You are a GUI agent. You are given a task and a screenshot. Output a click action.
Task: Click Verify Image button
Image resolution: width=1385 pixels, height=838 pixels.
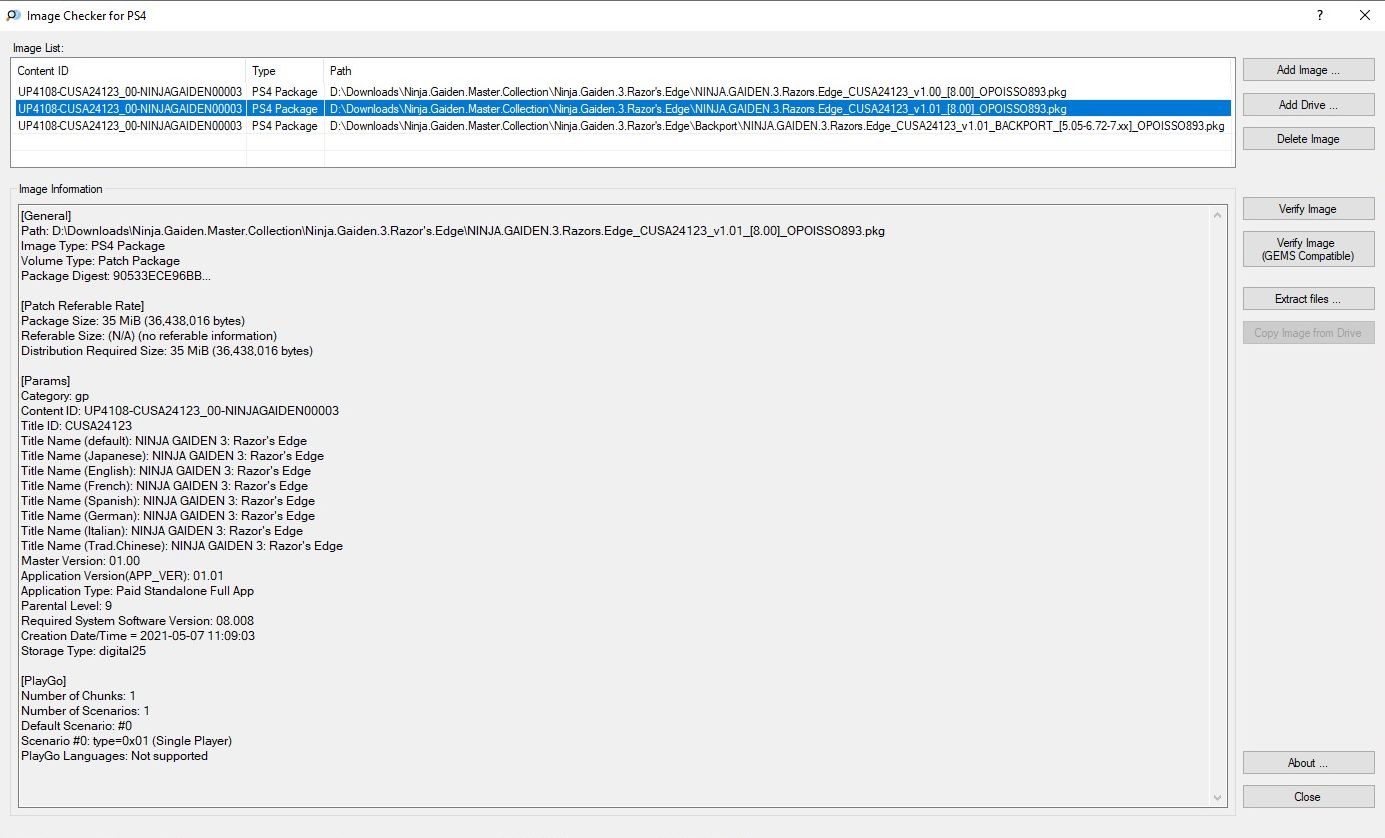pos(1308,209)
